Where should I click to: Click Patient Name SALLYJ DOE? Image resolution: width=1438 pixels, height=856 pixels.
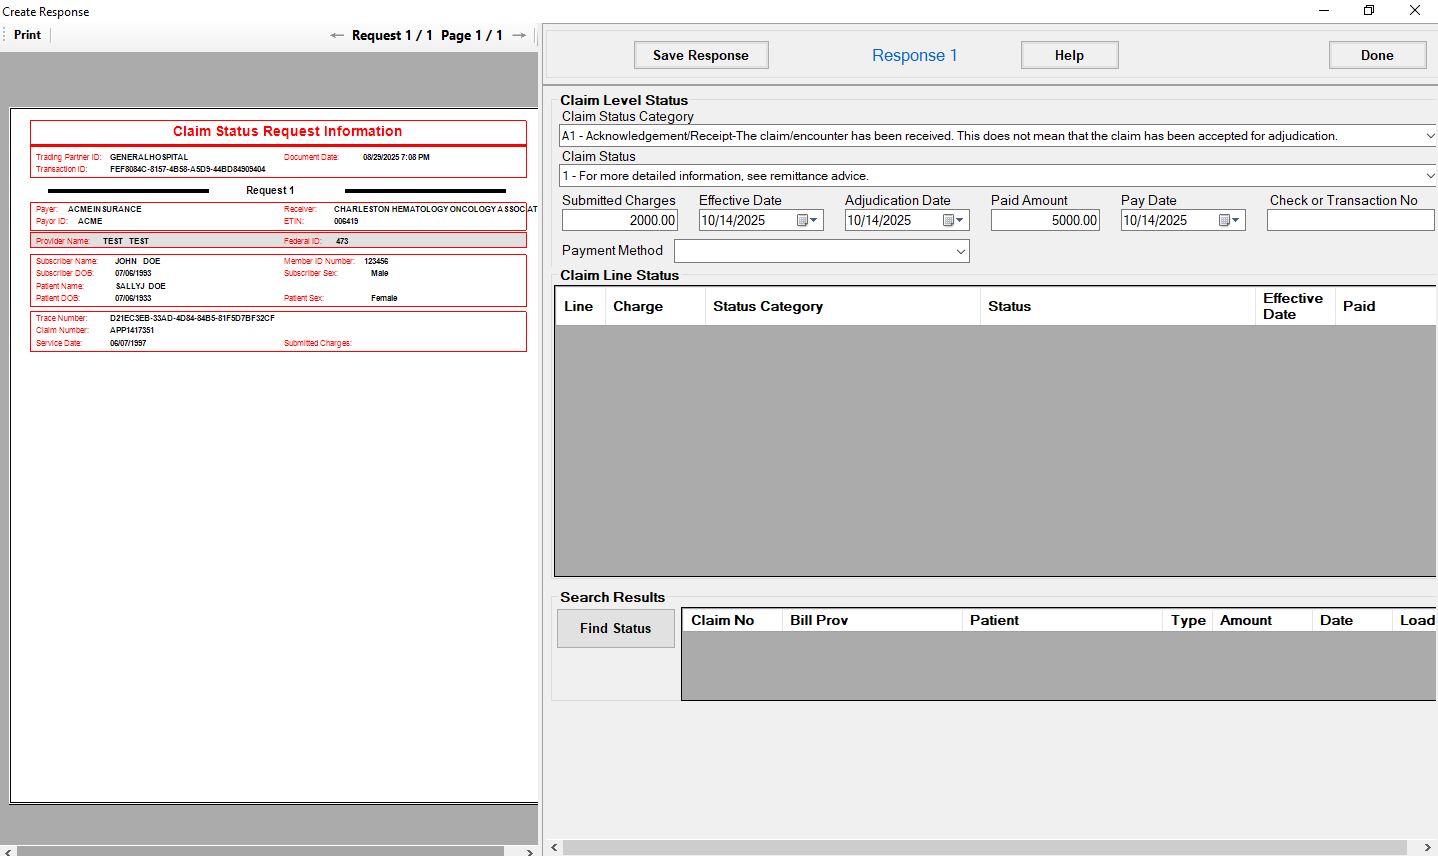tap(141, 286)
